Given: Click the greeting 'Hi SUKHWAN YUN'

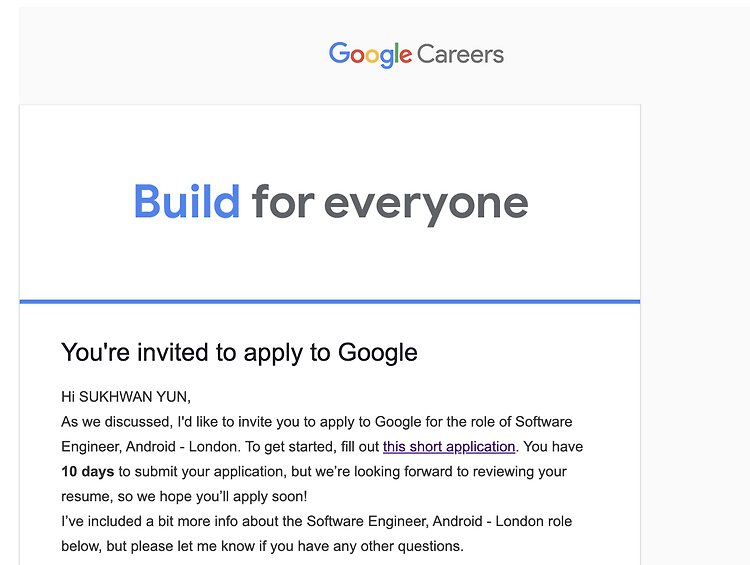Looking at the screenshot, I should coord(126,397).
